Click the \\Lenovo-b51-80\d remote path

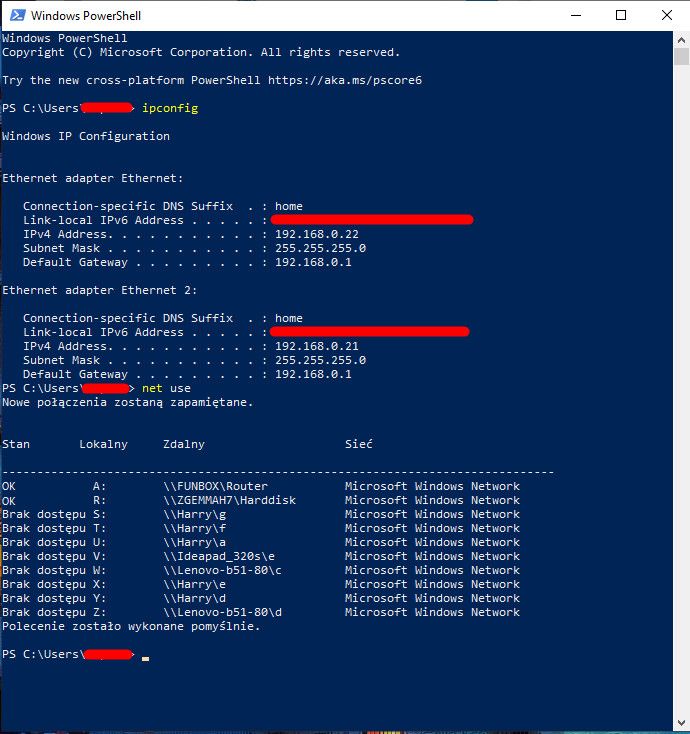pos(222,612)
